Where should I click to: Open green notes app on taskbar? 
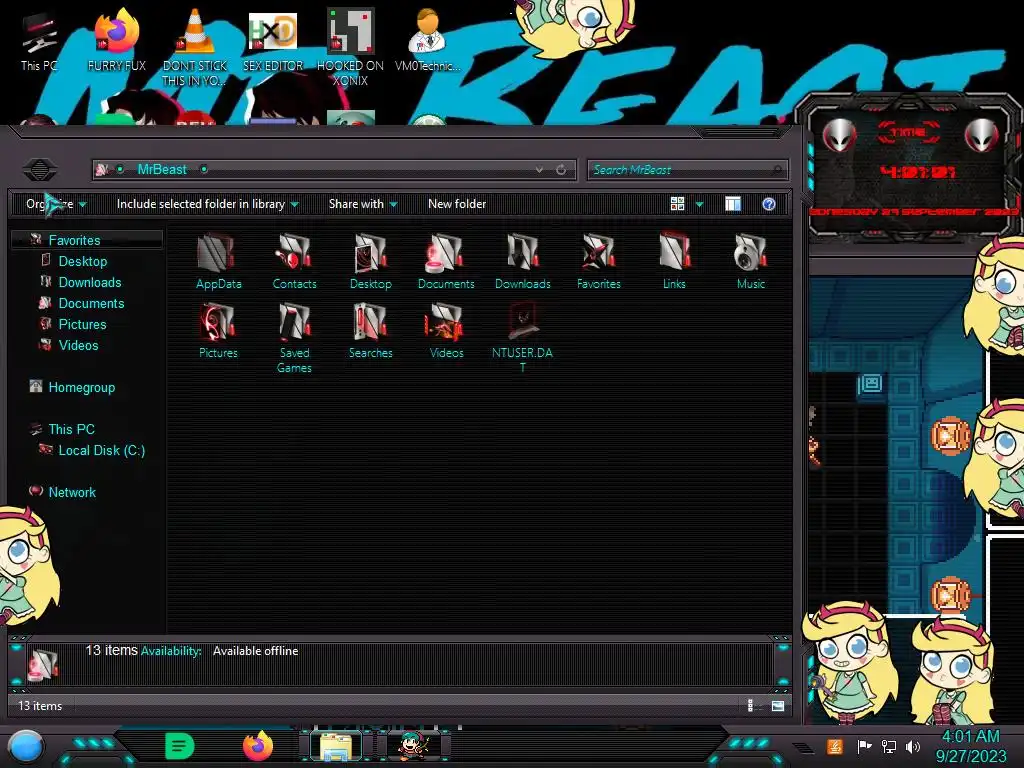(x=180, y=746)
